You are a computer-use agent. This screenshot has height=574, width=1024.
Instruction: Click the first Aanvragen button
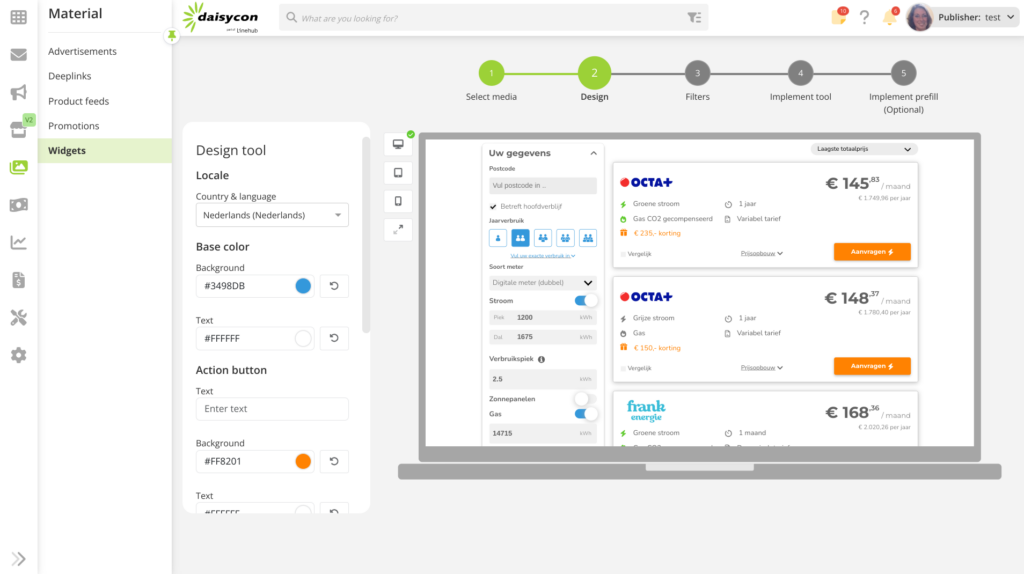[872, 252]
